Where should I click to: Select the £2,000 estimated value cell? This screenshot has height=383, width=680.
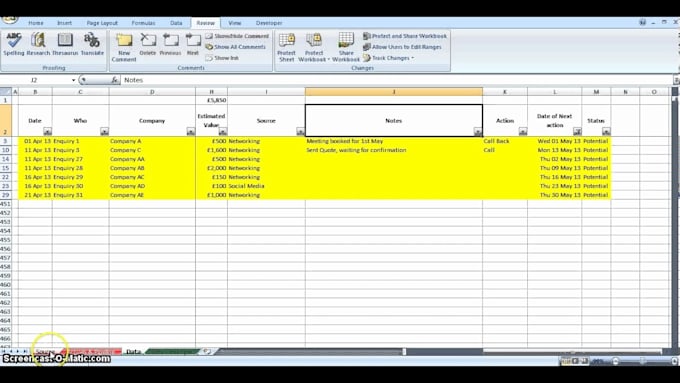pos(211,168)
